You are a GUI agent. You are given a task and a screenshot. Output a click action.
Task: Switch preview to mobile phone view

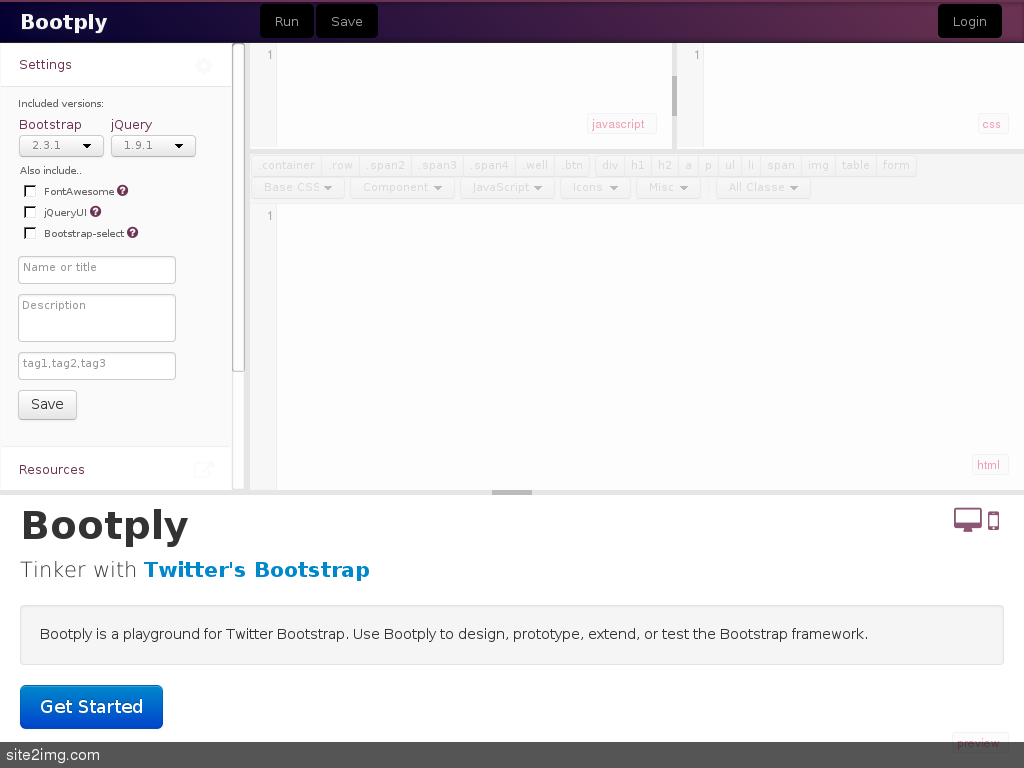click(993, 520)
